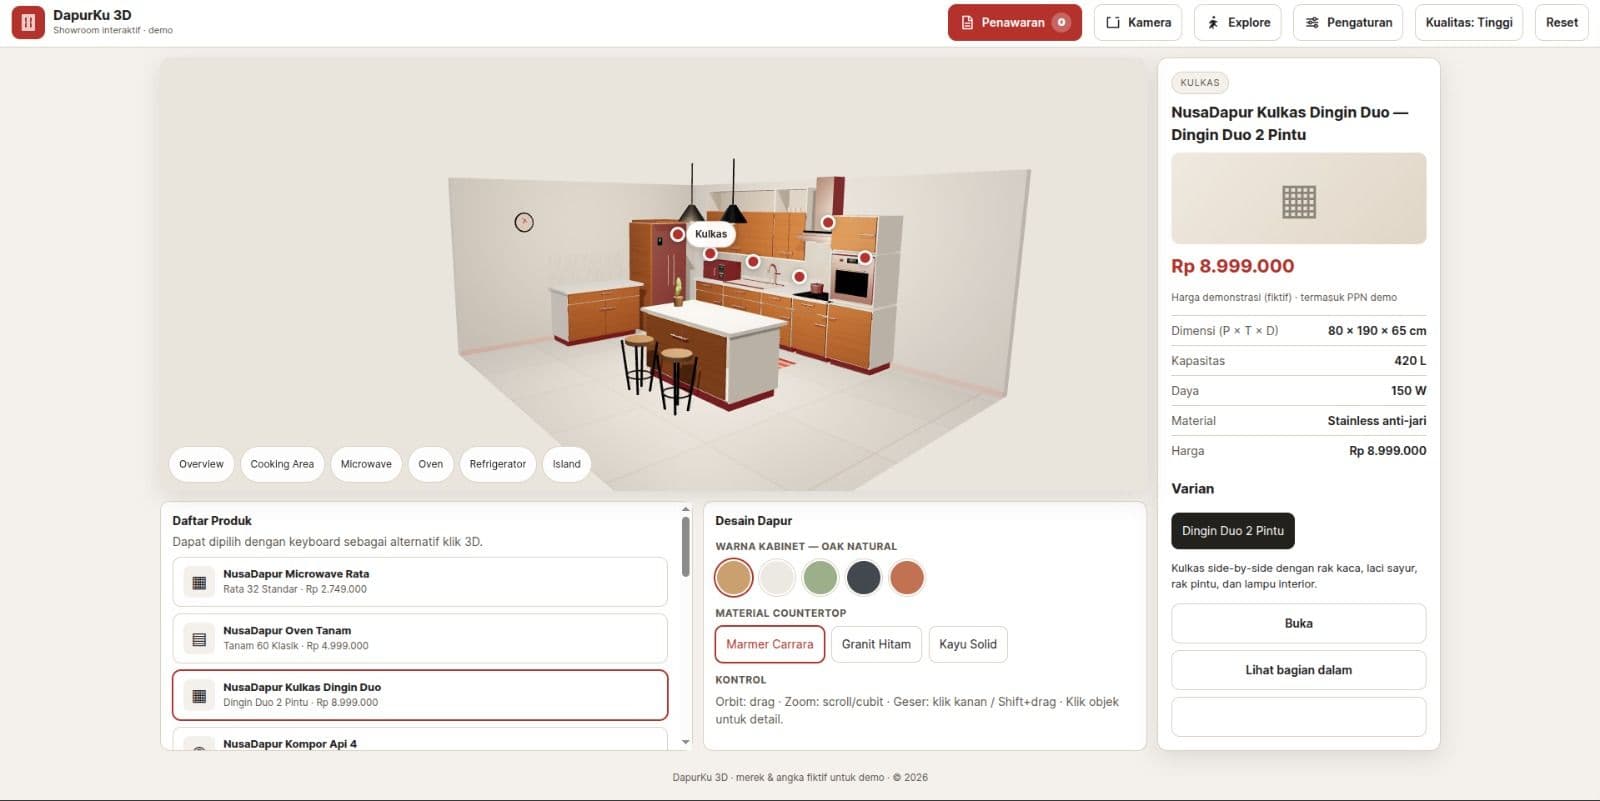
Task: Choose Kayu Solid countertop material
Action: (968, 644)
